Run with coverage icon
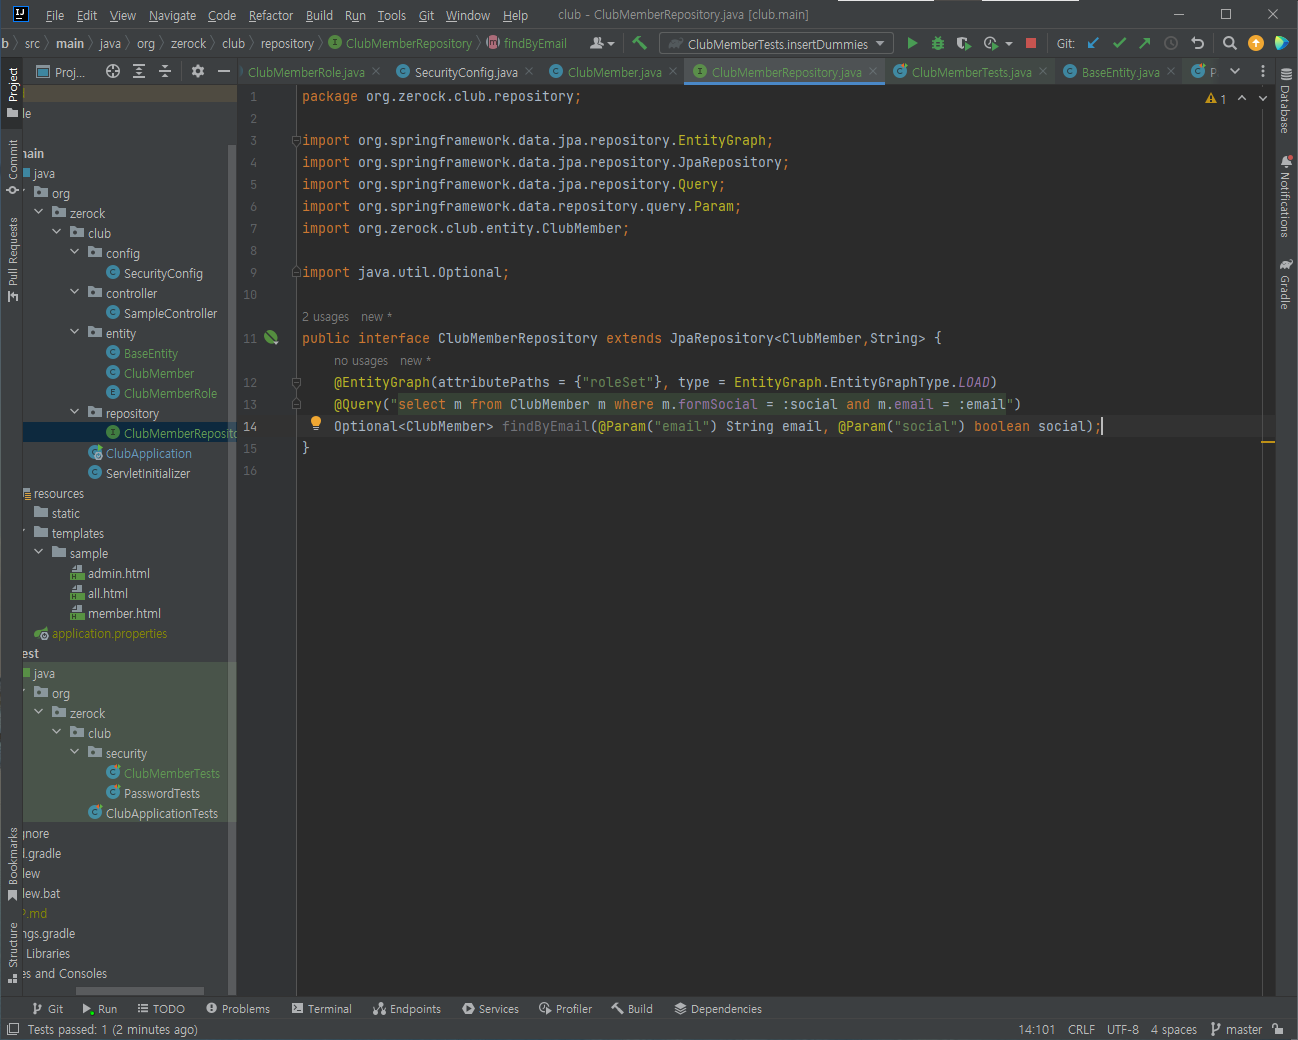 (963, 43)
